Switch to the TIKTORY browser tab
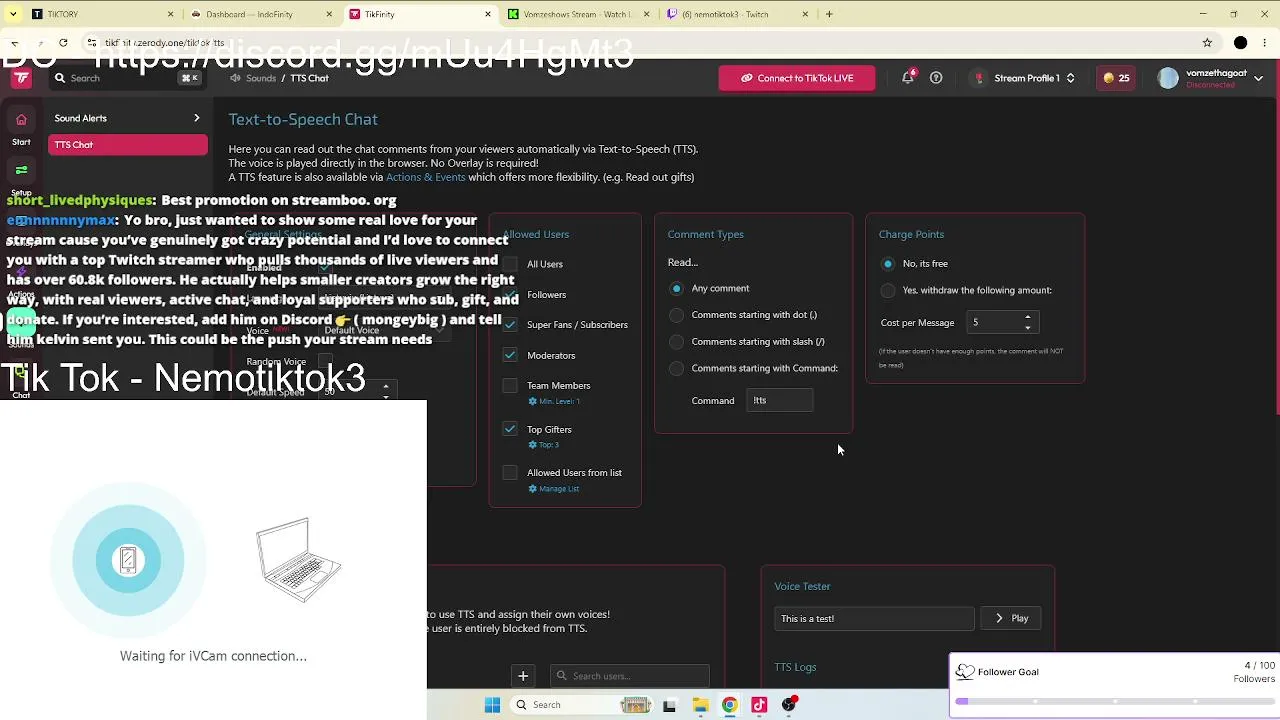The image size is (1280, 720). pyautogui.click(x=100, y=14)
